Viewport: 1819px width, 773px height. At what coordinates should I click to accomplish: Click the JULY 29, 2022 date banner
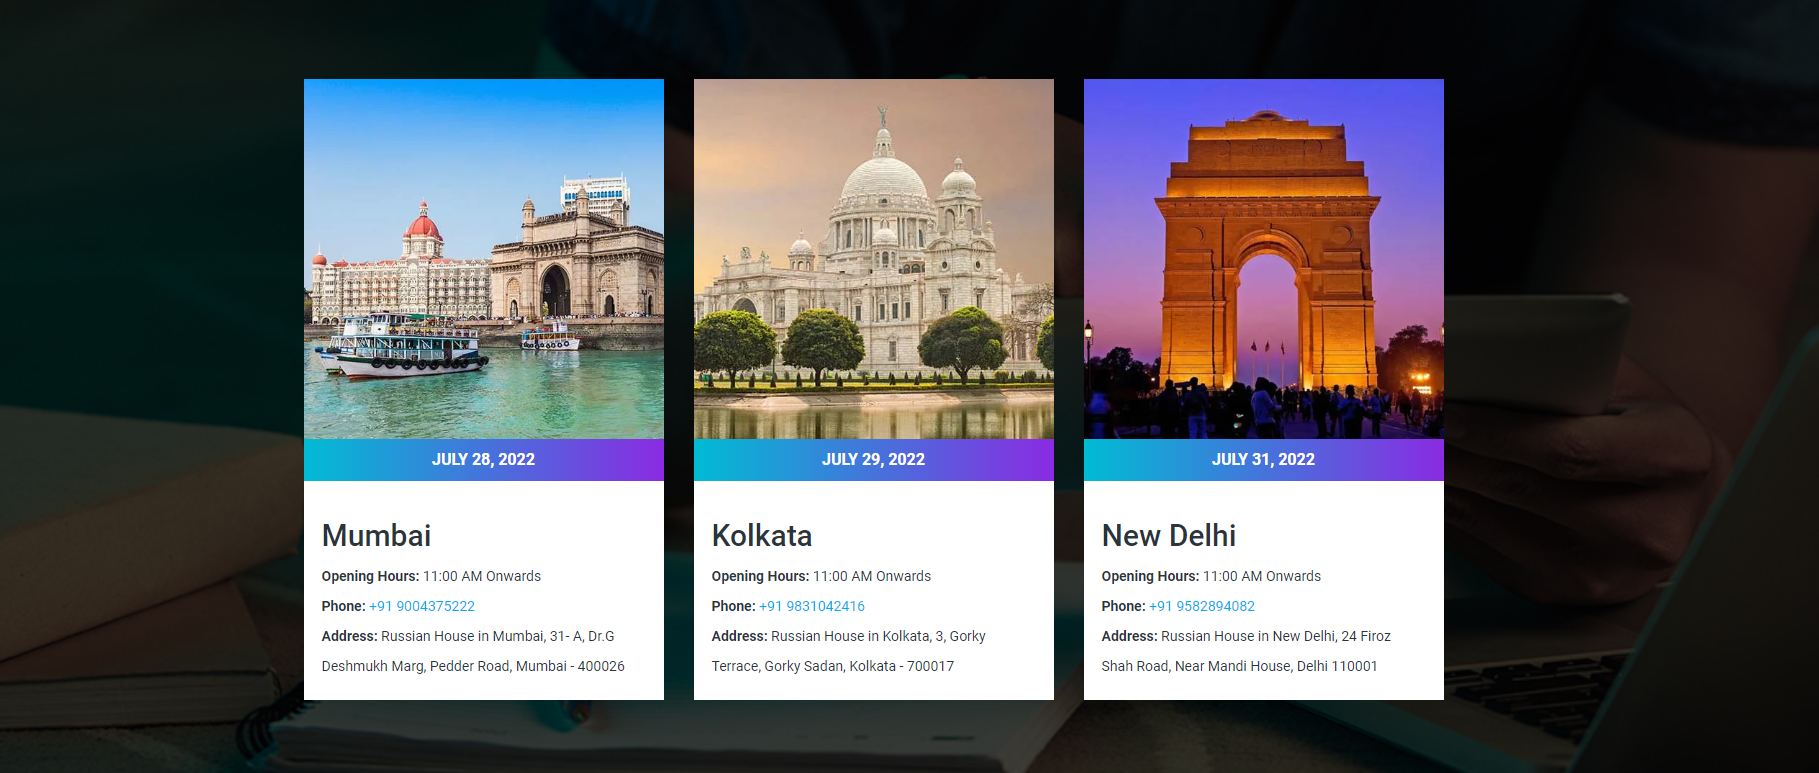(x=873, y=460)
